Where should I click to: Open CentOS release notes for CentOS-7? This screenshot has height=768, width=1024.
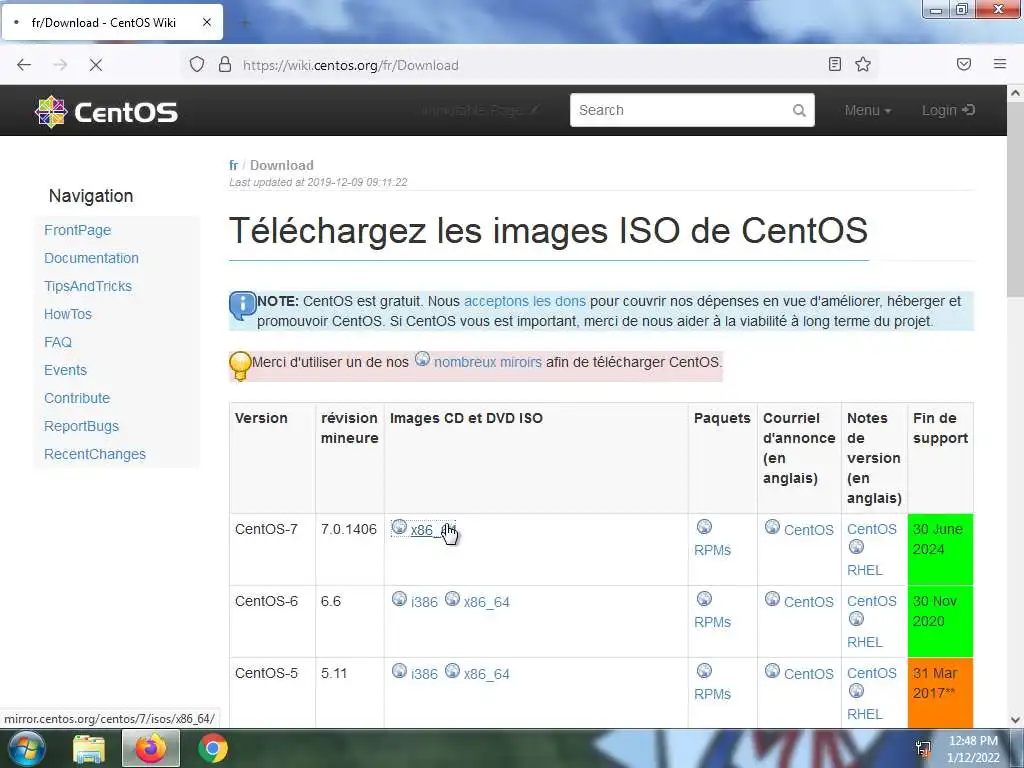click(872, 529)
